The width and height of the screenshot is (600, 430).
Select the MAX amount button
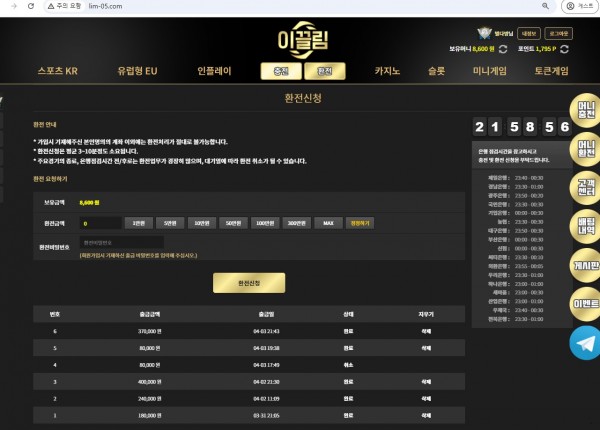pos(328,223)
